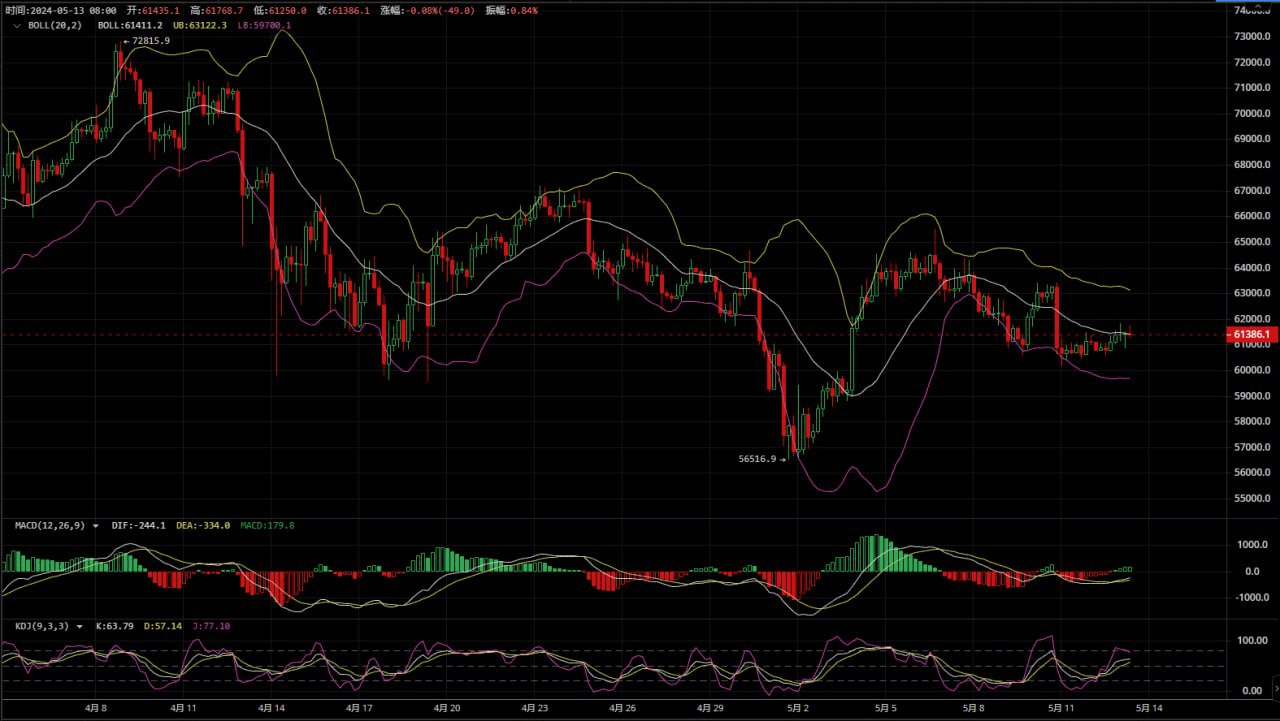The width and height of the screenshot is (1280, 721).
Task: Click the 56516.9 low price marker
Action: click(x=757, y=459)
